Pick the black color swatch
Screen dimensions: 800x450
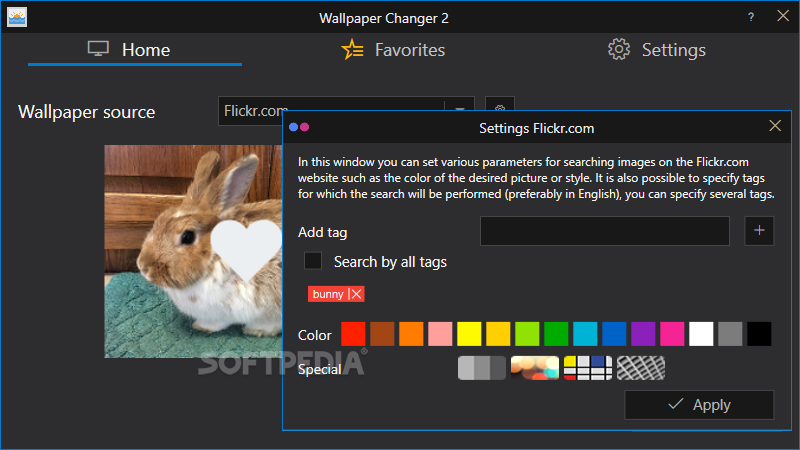[759, 334]
